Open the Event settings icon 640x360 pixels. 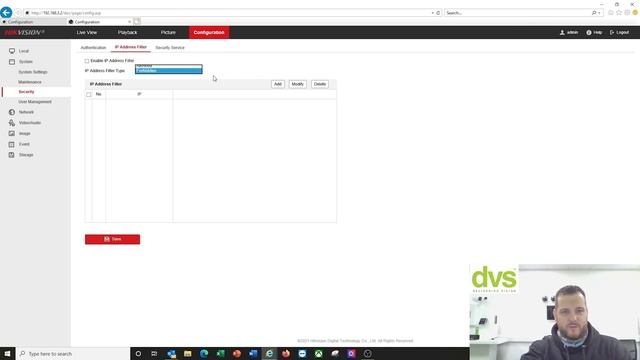tap(12, 144)
